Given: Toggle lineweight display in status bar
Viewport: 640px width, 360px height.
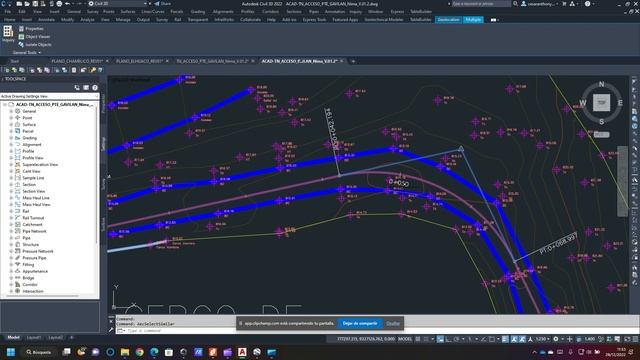Looking at the screenshot, I should point(505,339).
